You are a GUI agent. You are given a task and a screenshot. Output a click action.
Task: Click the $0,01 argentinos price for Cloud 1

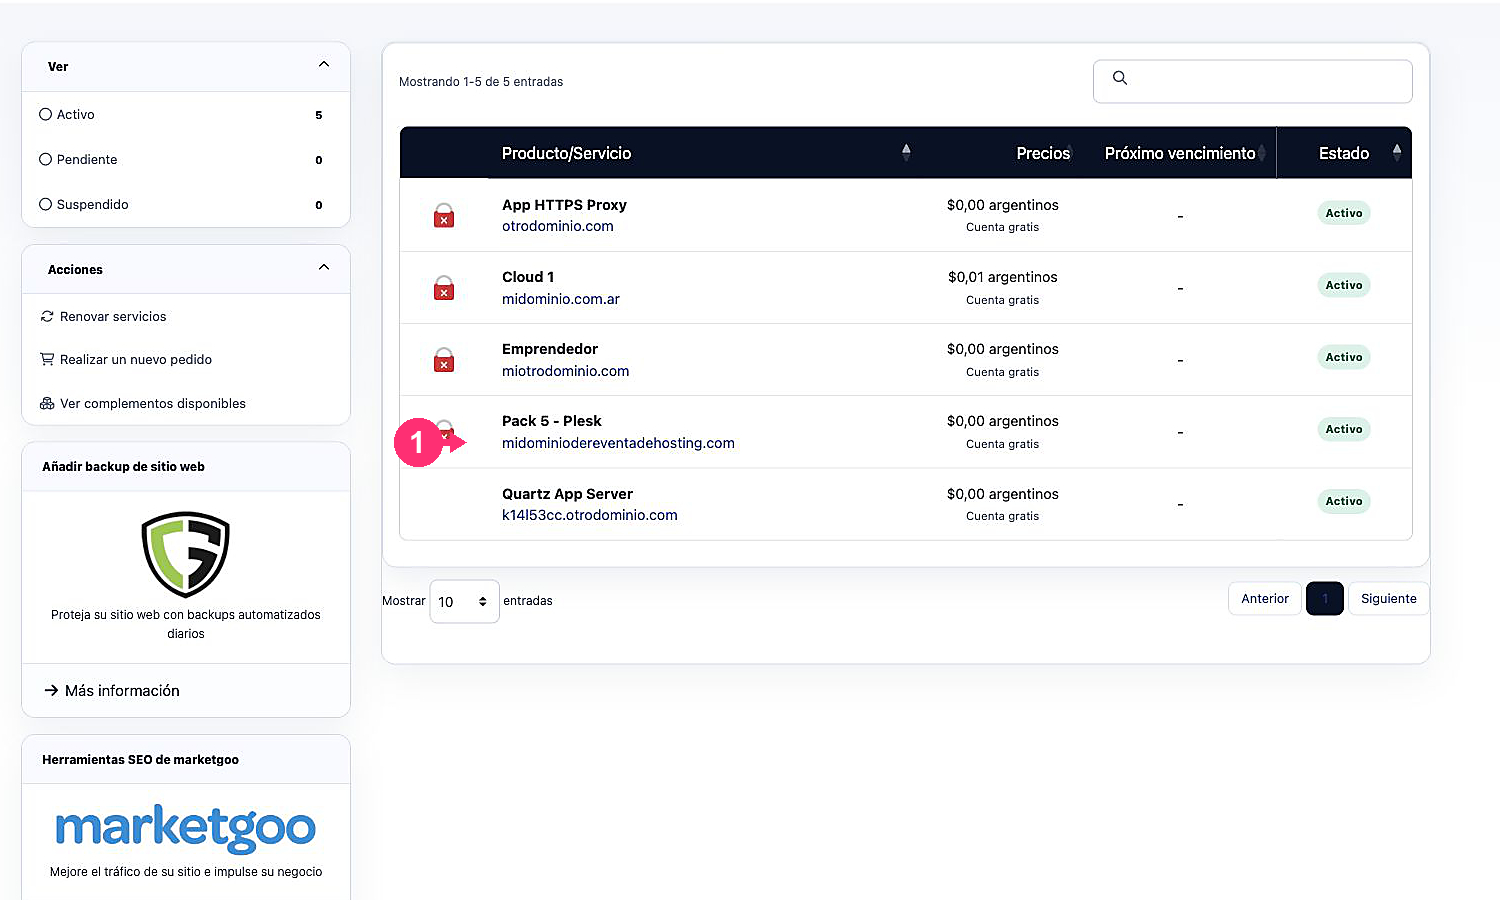point(1003,277)
